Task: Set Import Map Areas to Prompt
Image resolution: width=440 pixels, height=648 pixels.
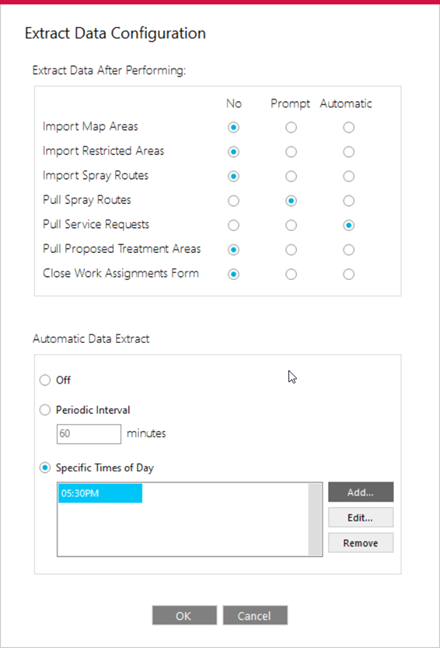Action: point(291,127)
